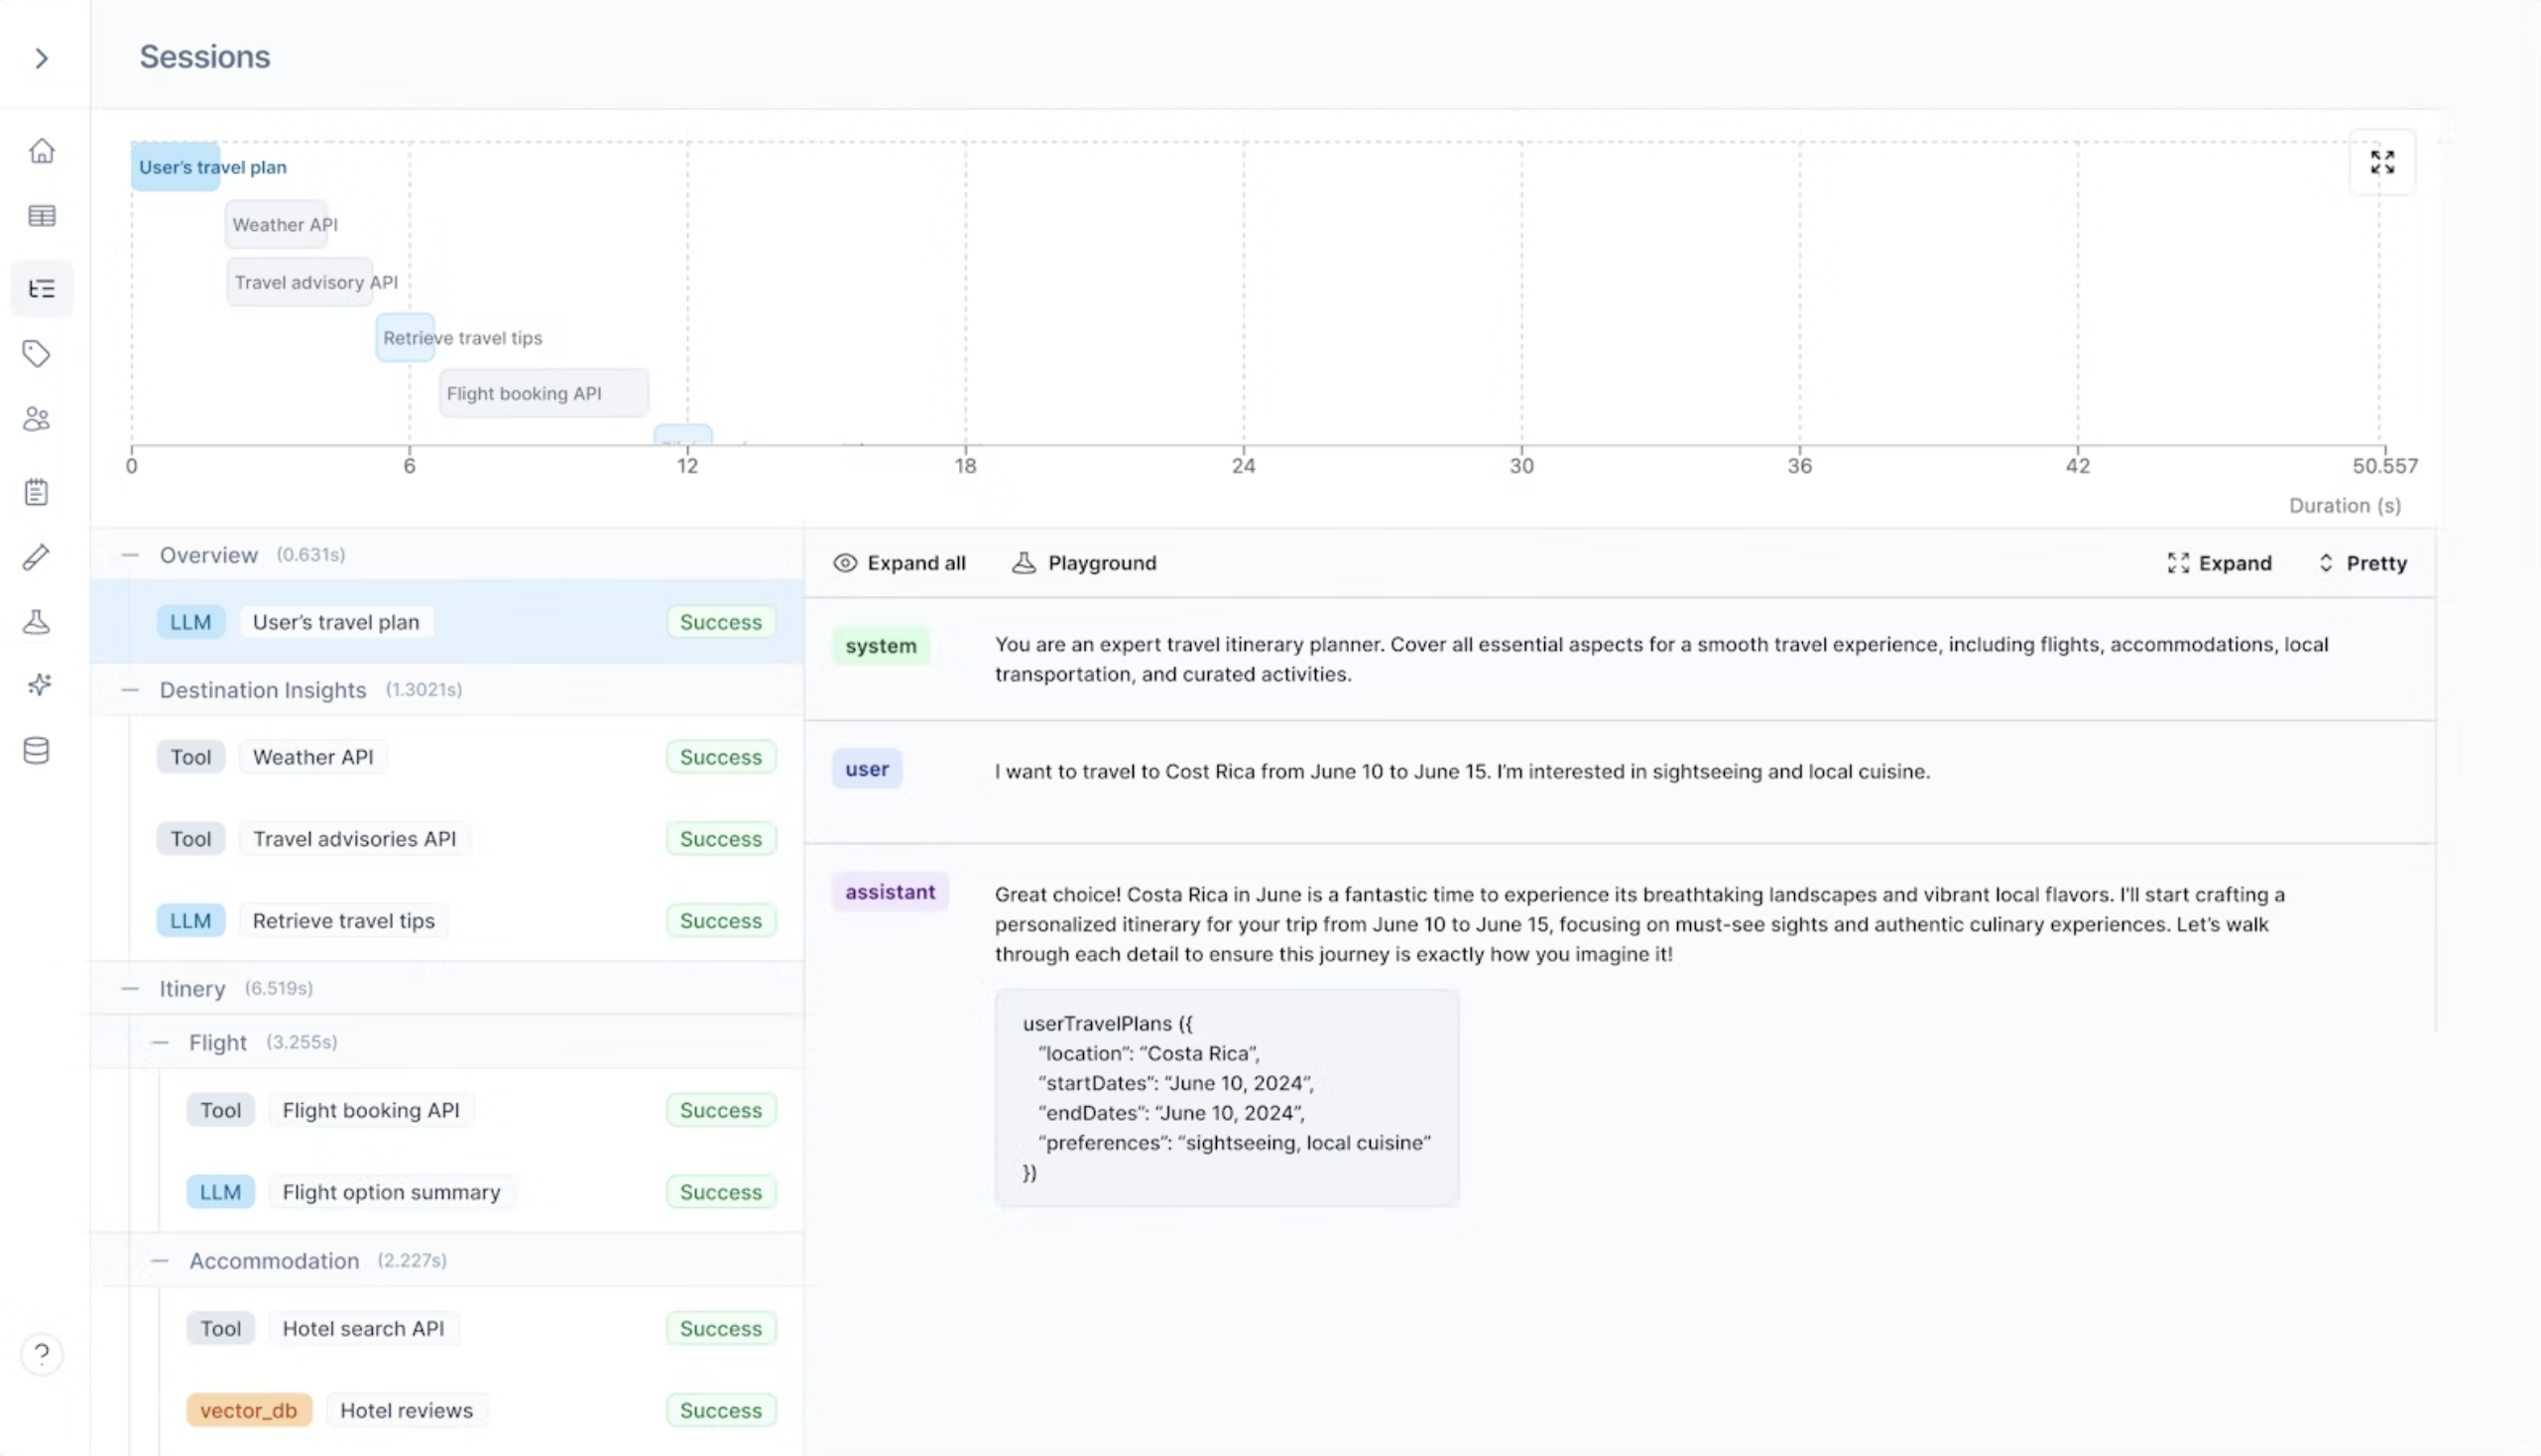Collapse the Destination Insights section

(130, 690)
